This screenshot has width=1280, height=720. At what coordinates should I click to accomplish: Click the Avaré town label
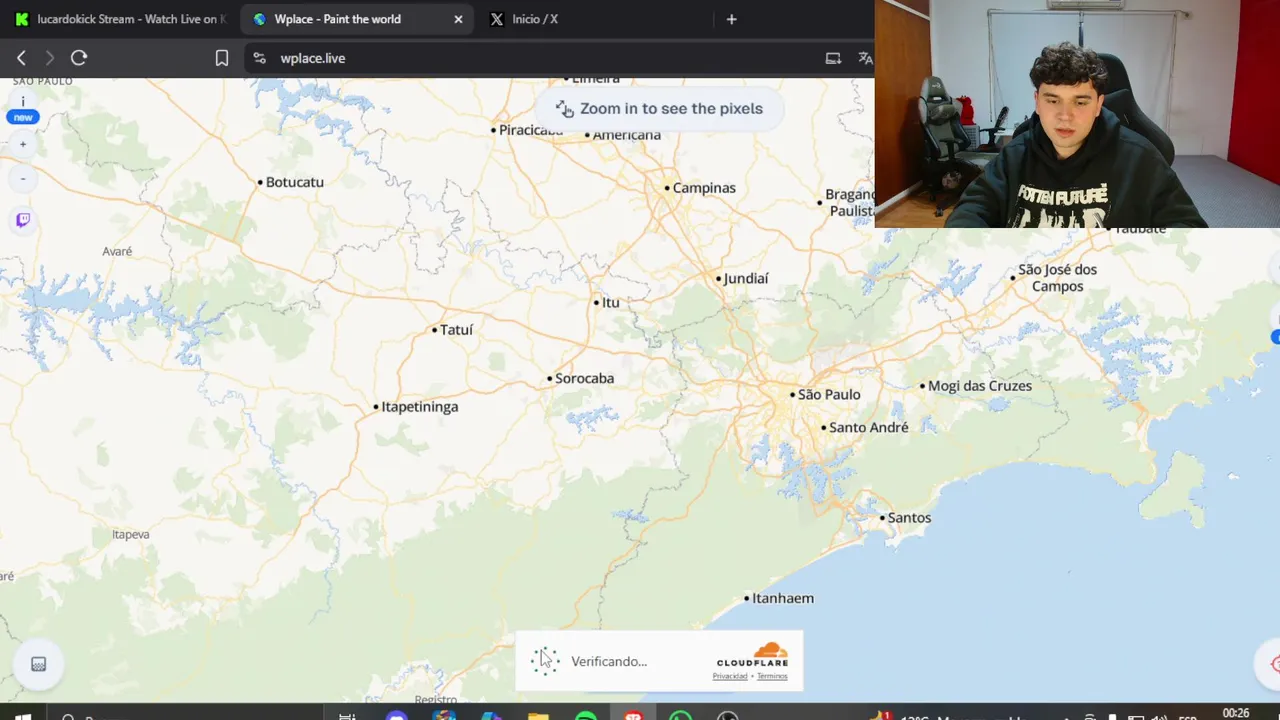click(x=117, y=252)
